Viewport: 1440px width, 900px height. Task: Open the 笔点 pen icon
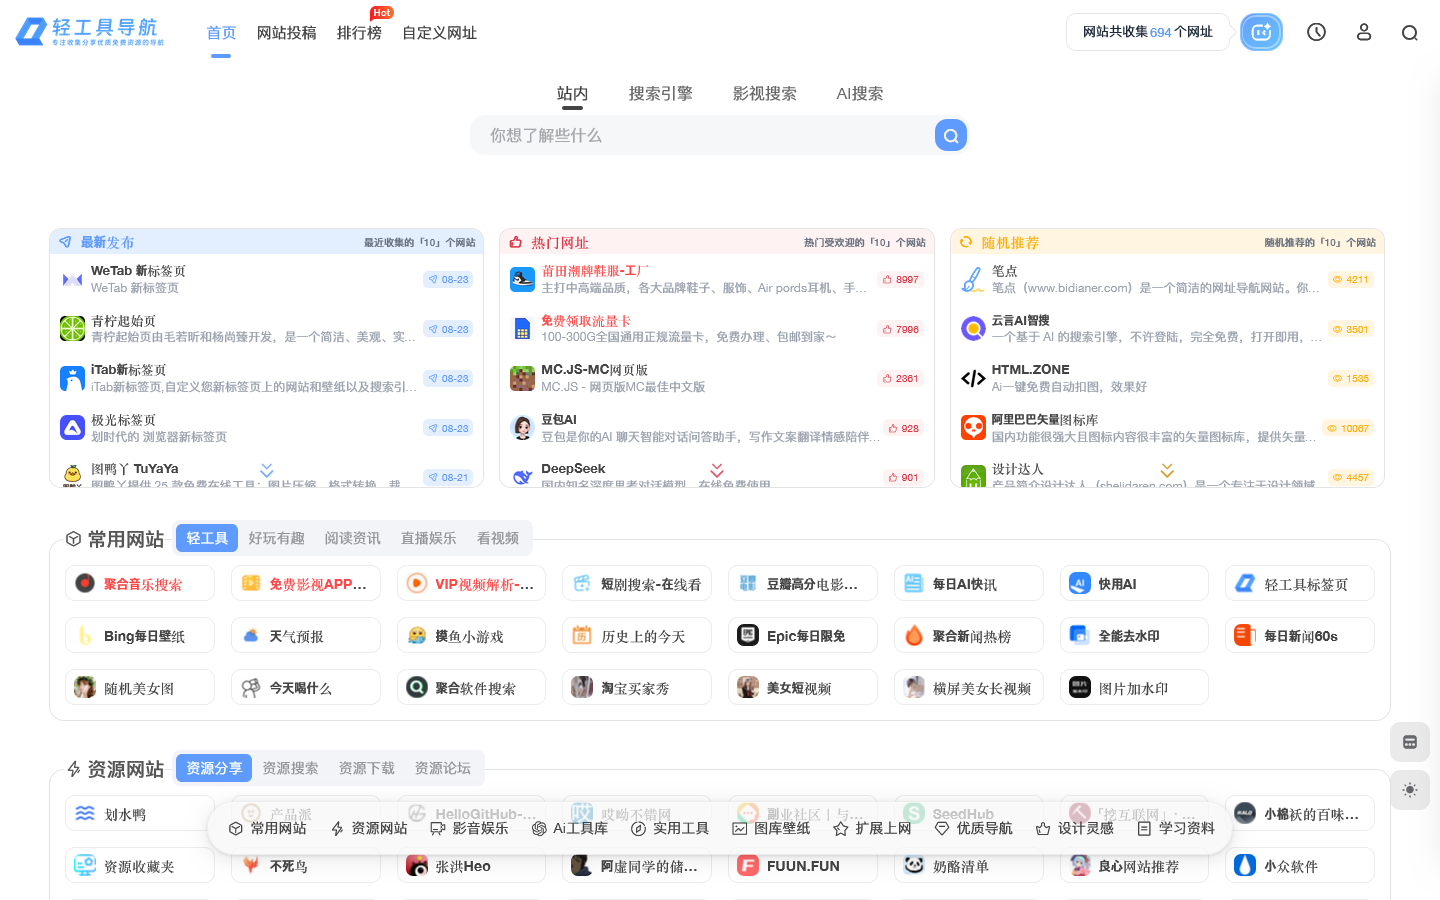(973, 279)
